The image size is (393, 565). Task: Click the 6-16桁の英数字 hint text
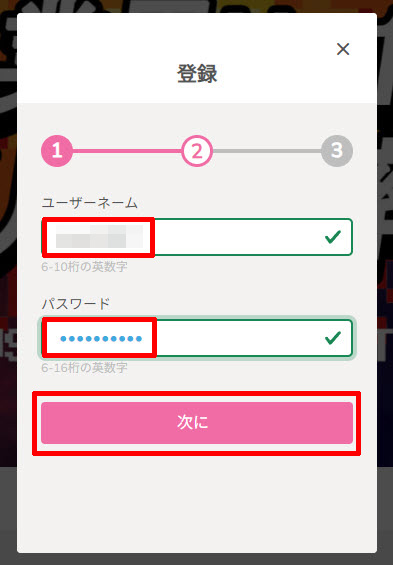(84, 368)
